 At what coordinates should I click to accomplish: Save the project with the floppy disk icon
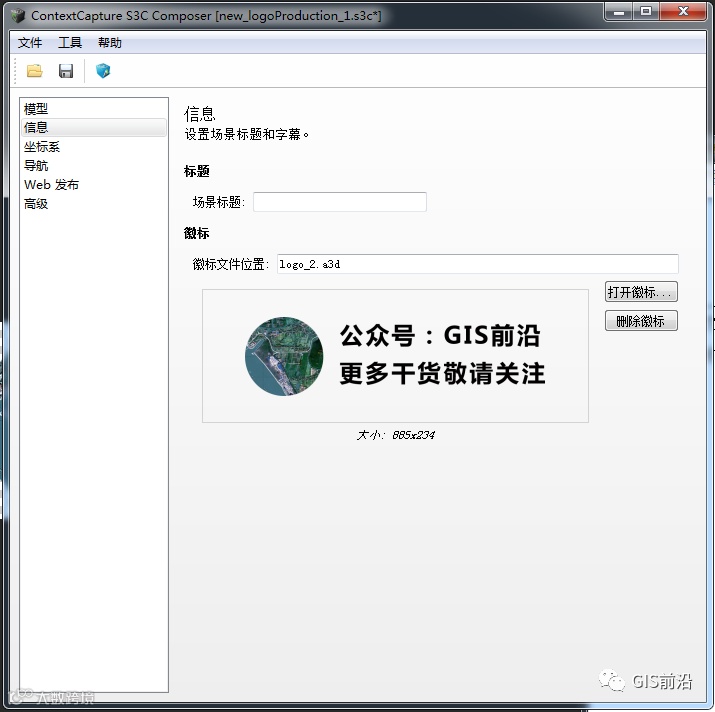(66, 71)
